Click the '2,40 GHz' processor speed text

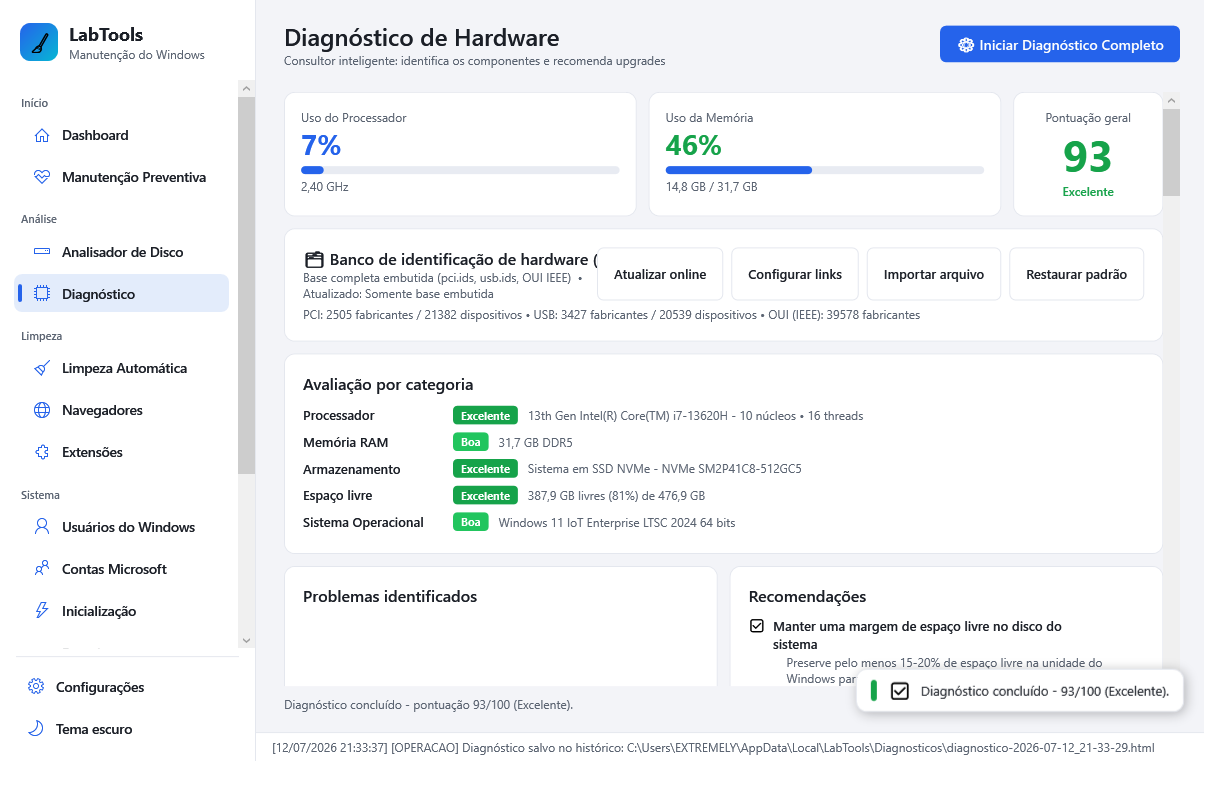(x=325, y=186)
